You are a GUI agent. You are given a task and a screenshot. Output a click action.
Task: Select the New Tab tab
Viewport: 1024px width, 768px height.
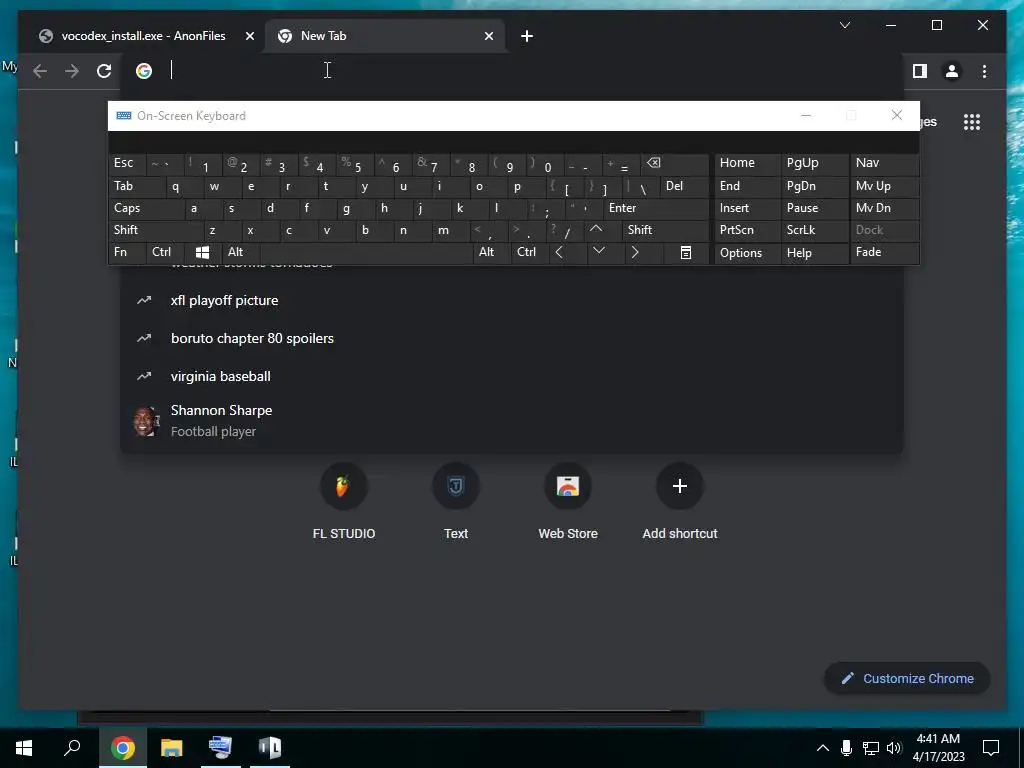click(385, 36)
